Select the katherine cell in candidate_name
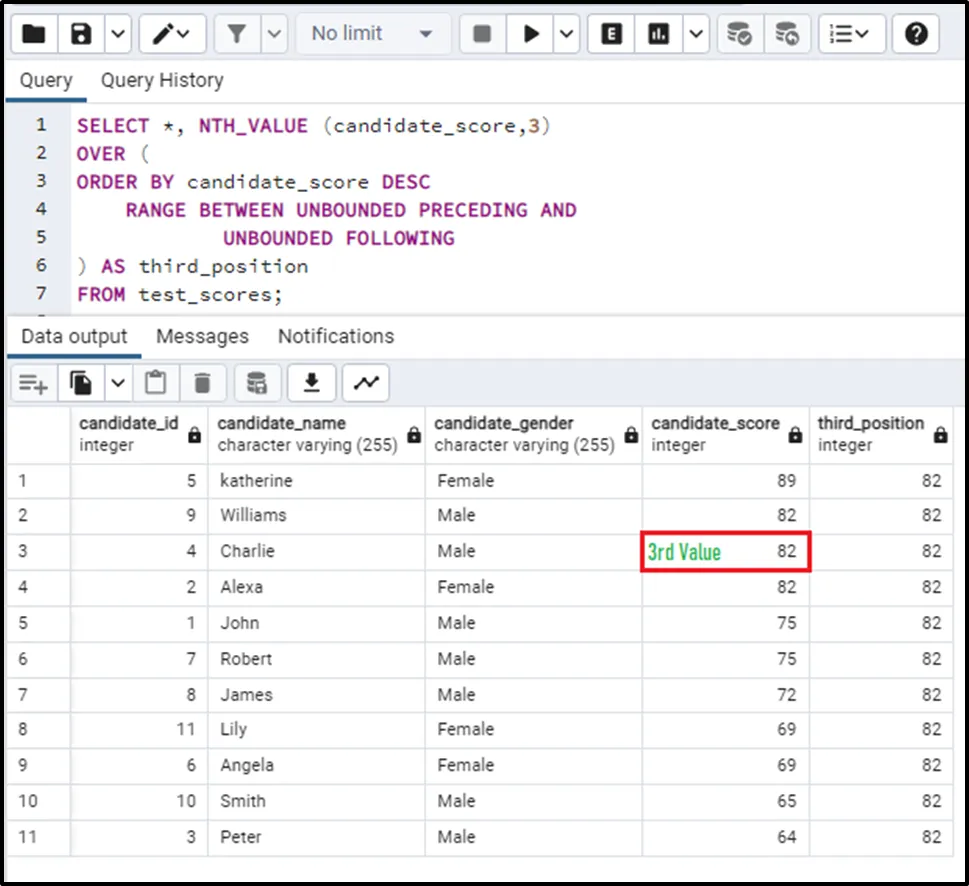 [x=256, y=481]
